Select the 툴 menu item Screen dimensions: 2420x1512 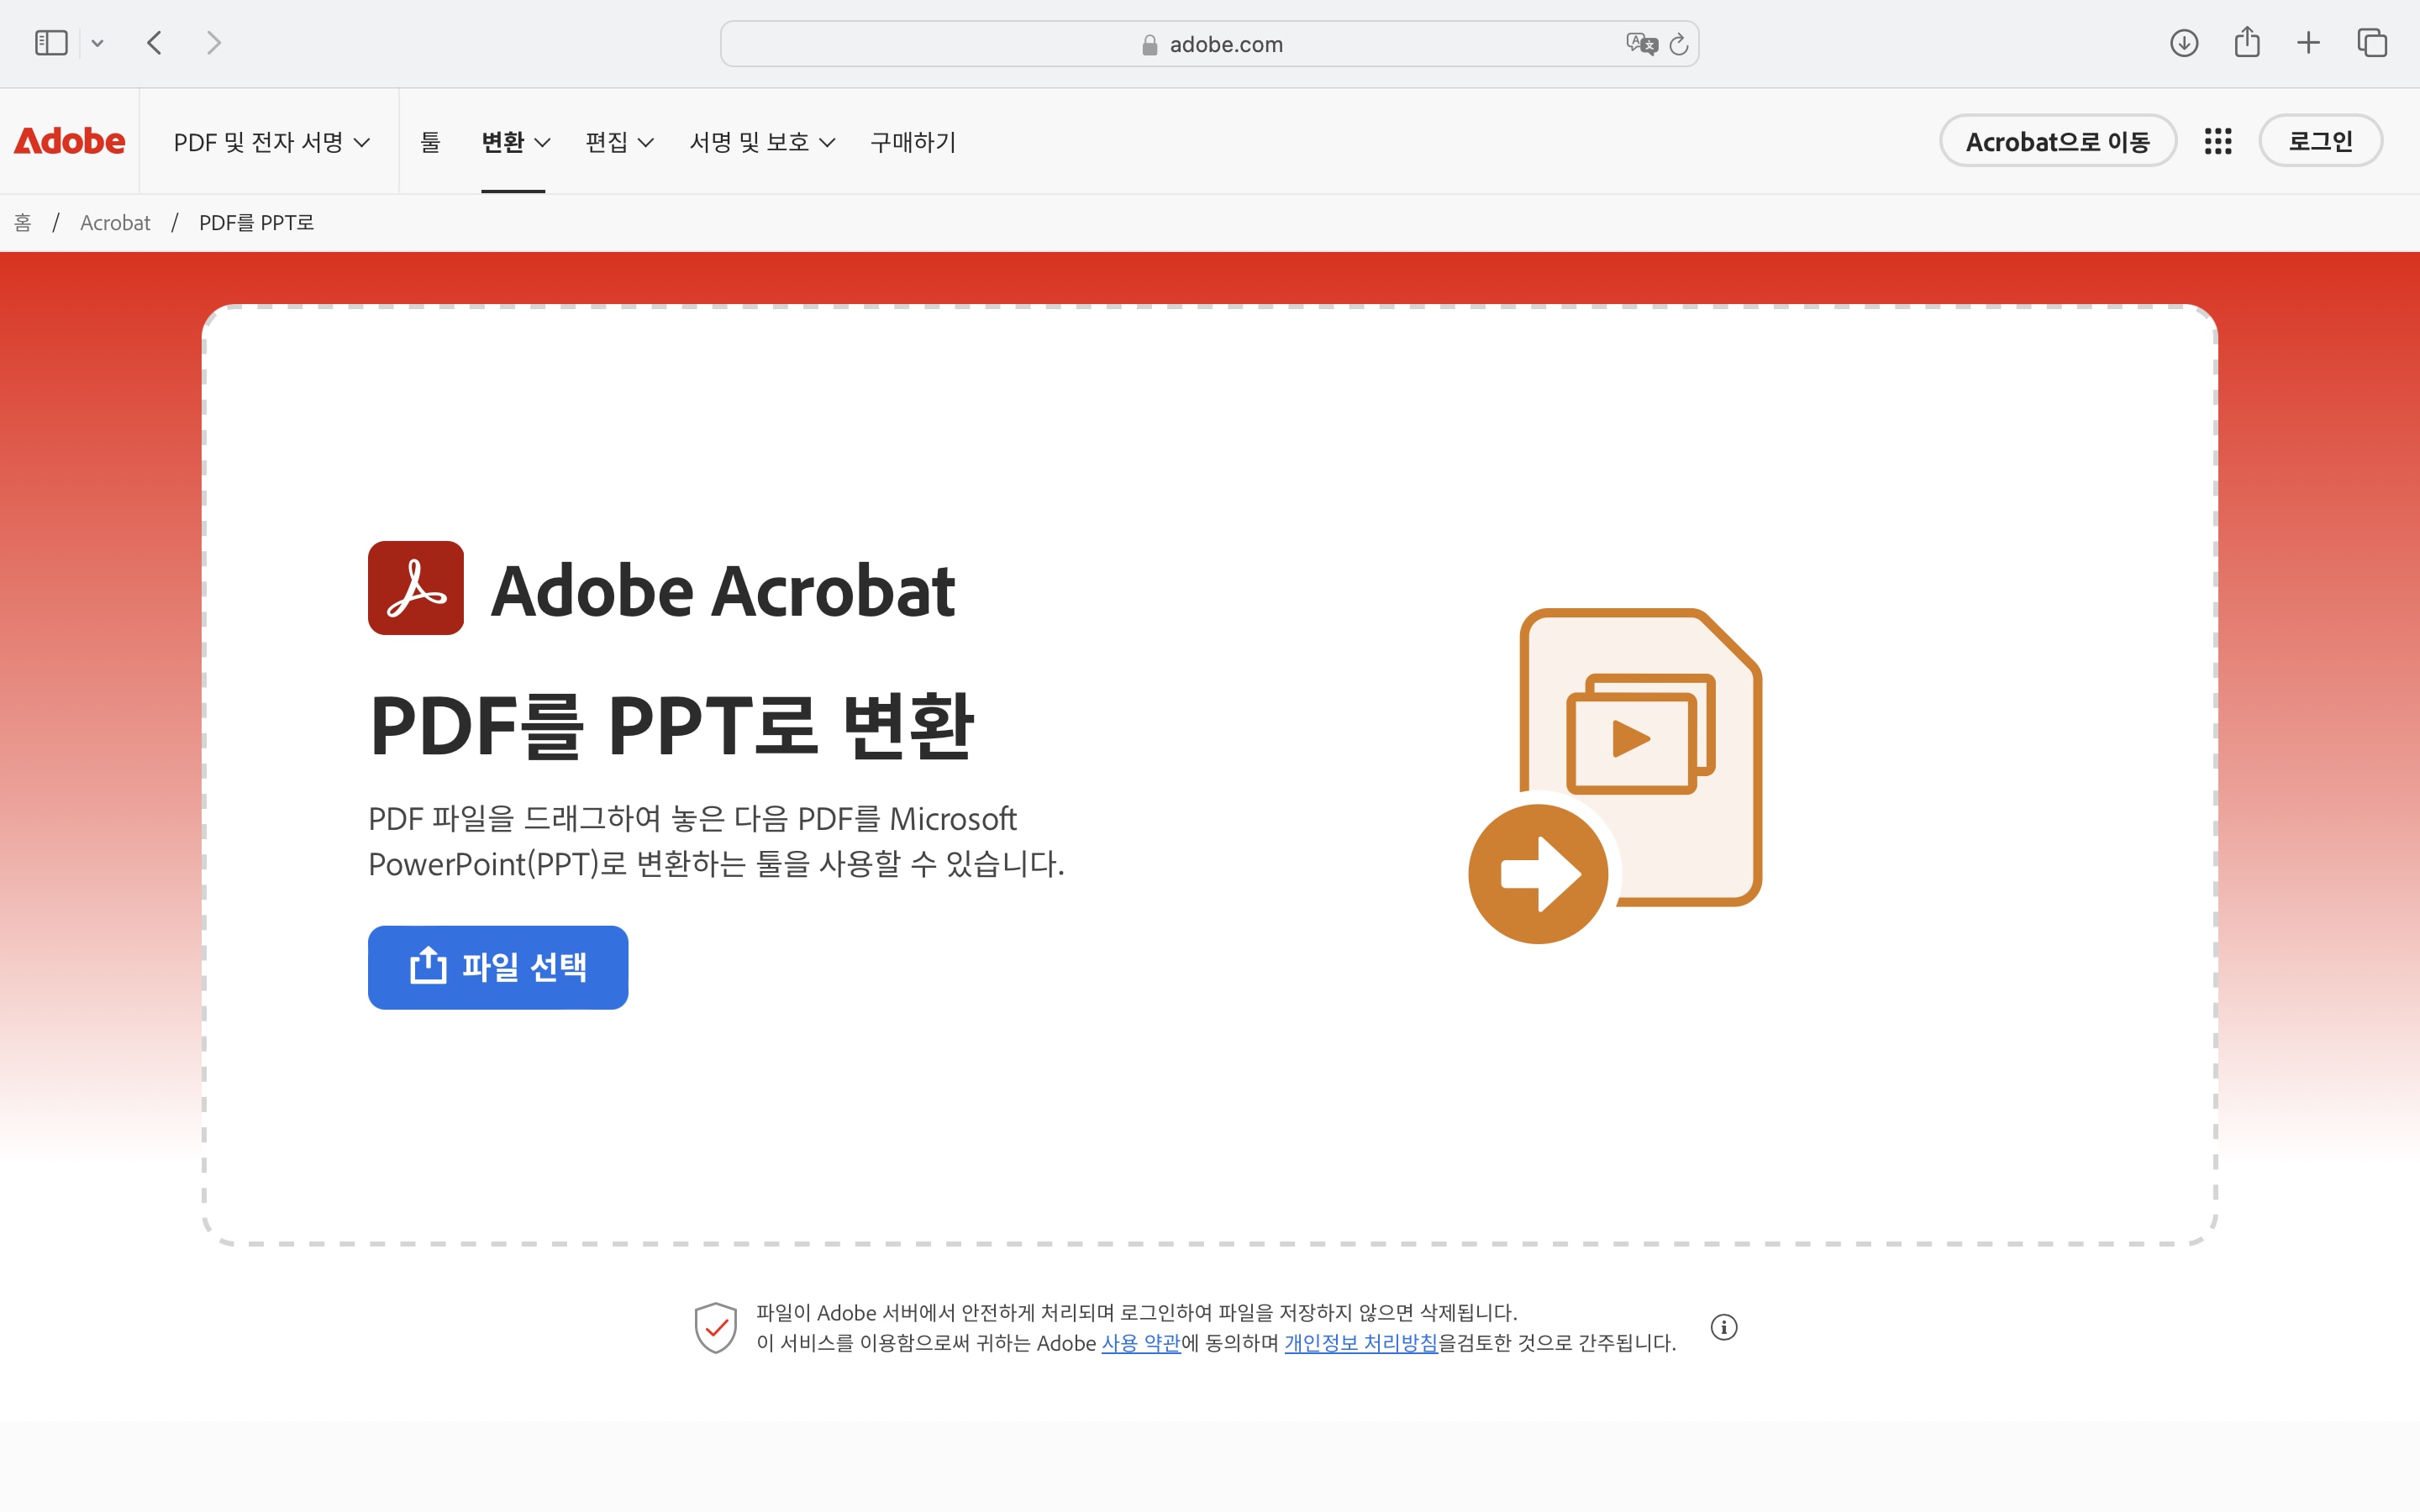[432, 141]
